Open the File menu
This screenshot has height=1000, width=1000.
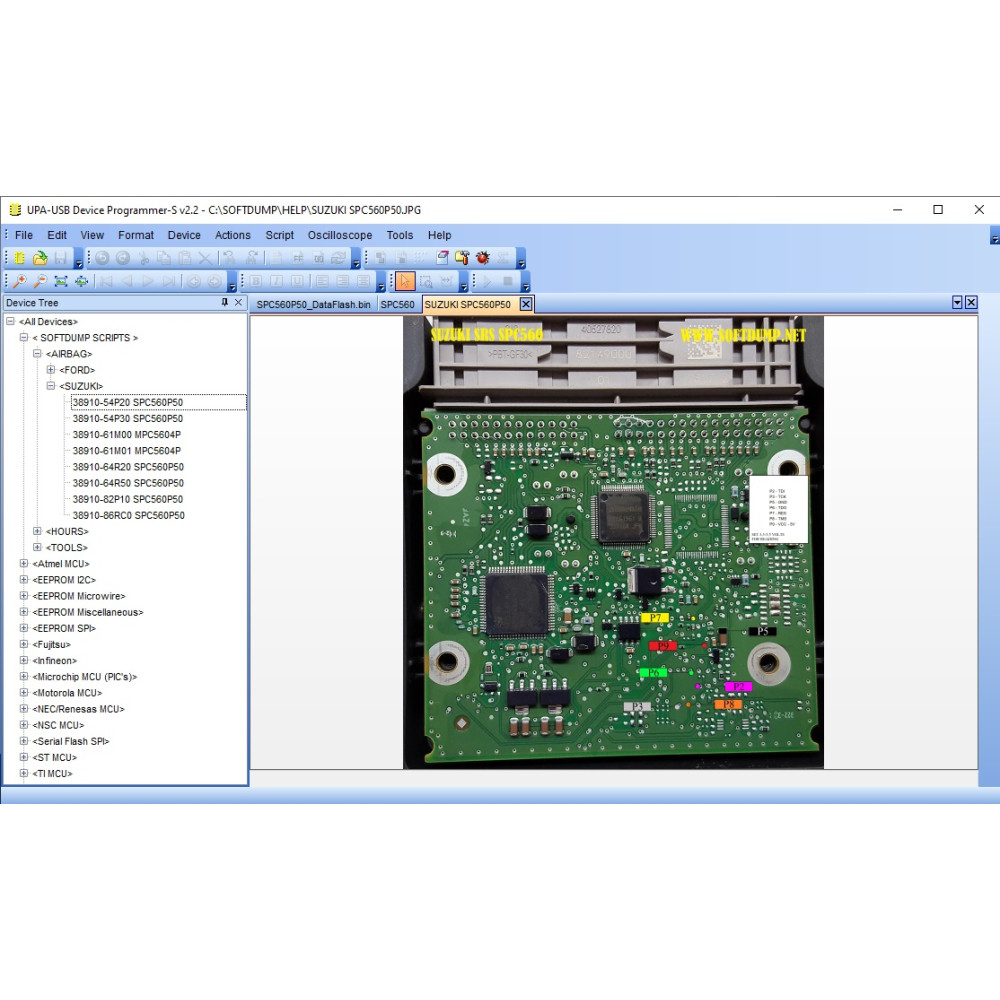(x=24, y=235)
